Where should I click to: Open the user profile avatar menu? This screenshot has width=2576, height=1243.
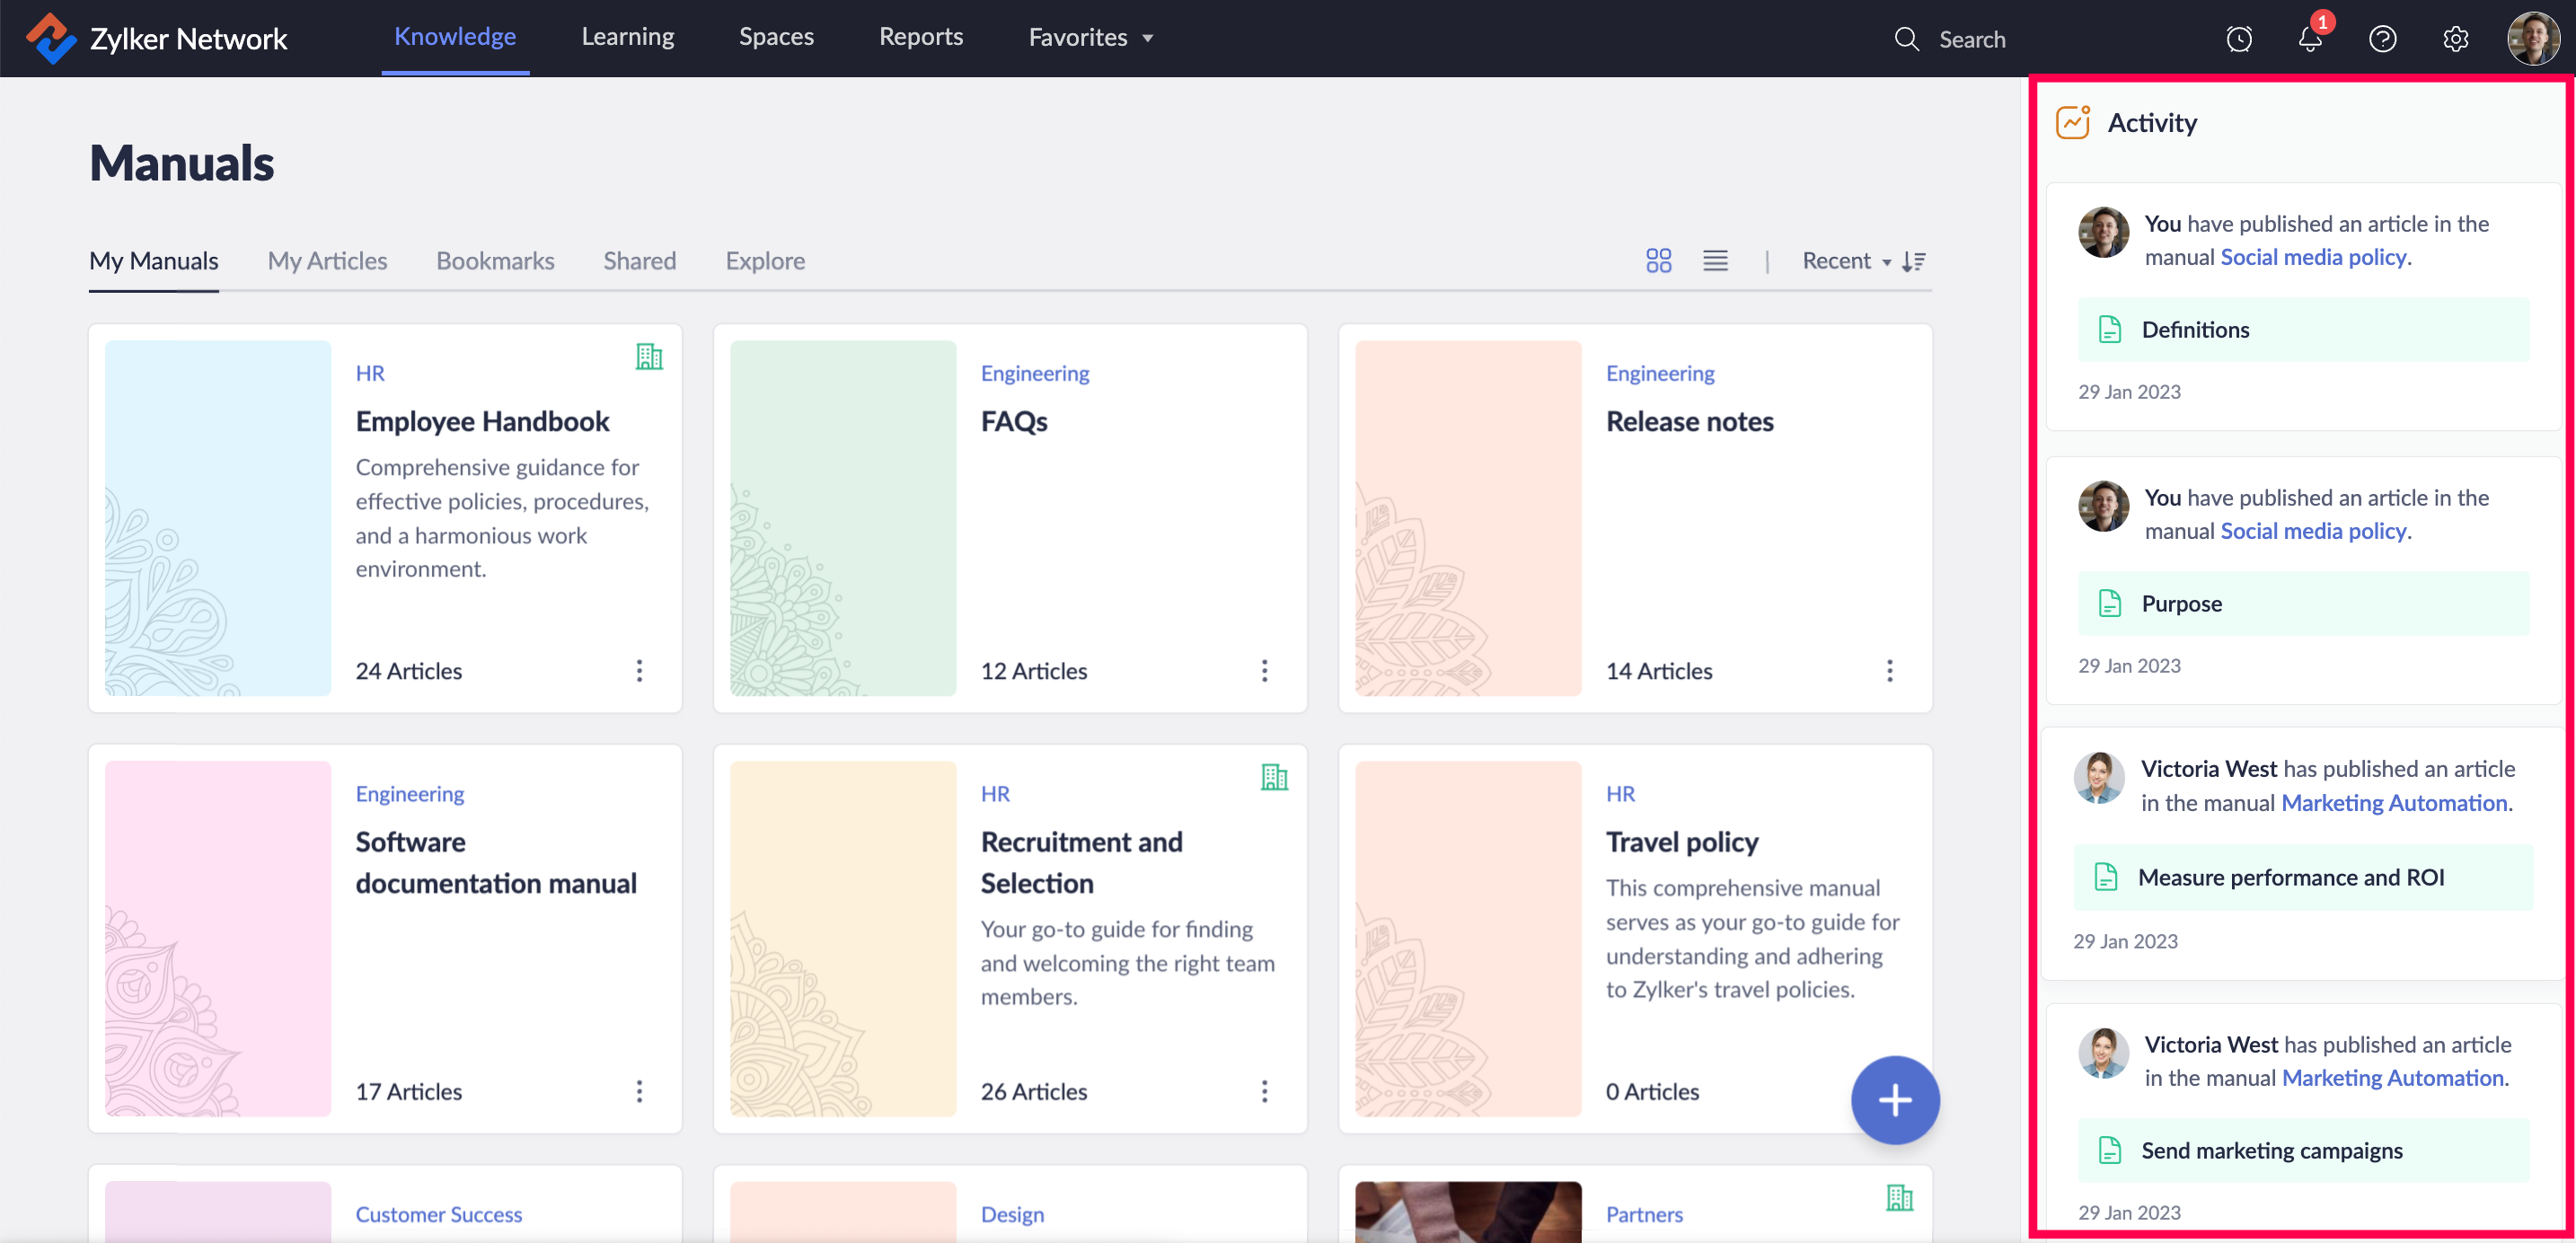coord(2532,39)
